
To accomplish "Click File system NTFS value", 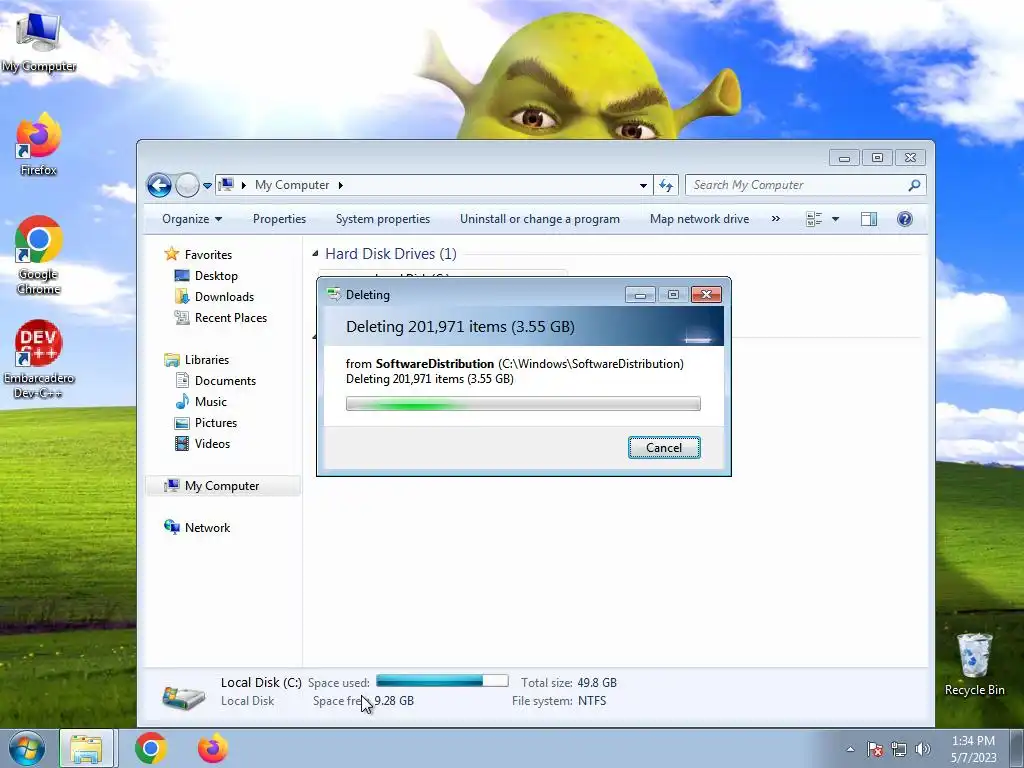I will coord(592,701).
